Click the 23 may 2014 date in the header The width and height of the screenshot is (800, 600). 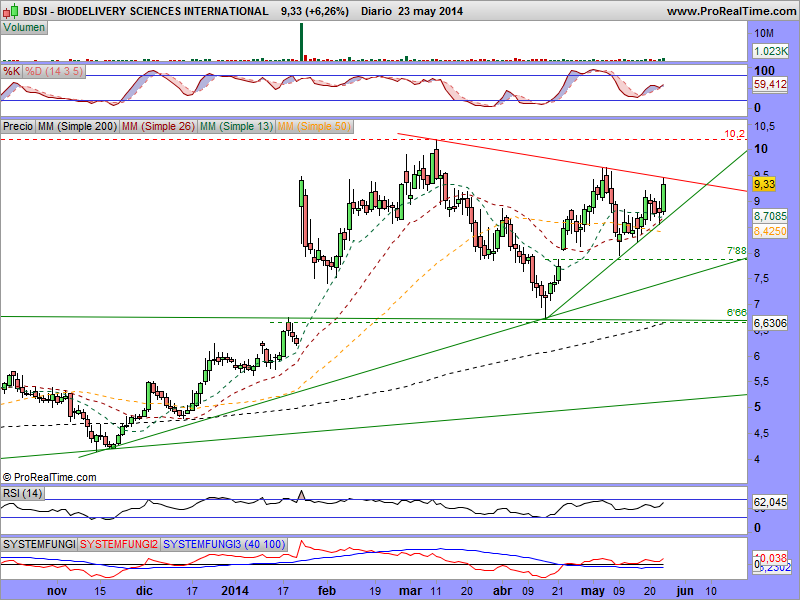pyautogui.click(x=431, y=11)
